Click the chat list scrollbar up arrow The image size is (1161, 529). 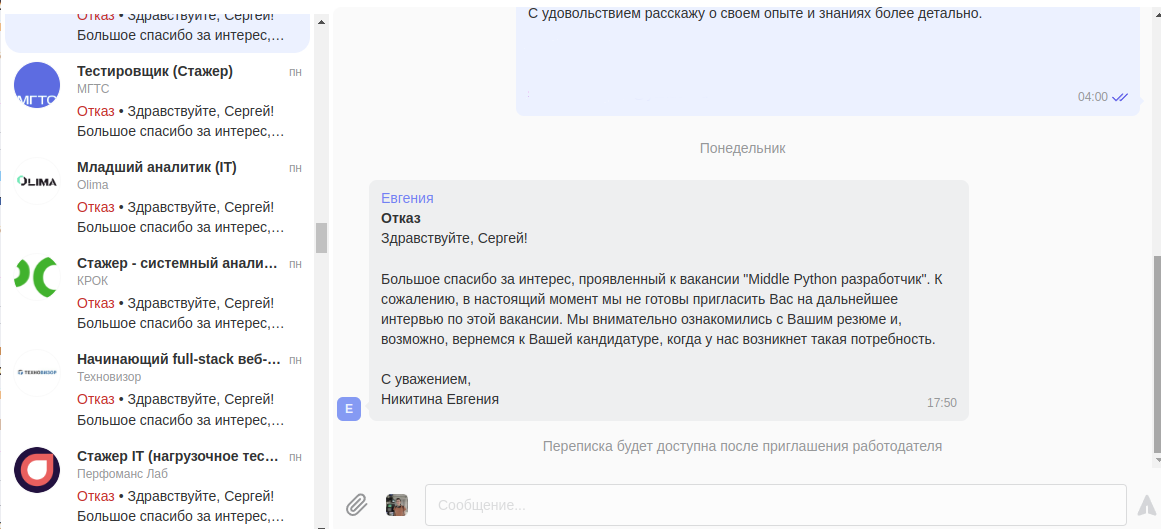click(321, 21)
